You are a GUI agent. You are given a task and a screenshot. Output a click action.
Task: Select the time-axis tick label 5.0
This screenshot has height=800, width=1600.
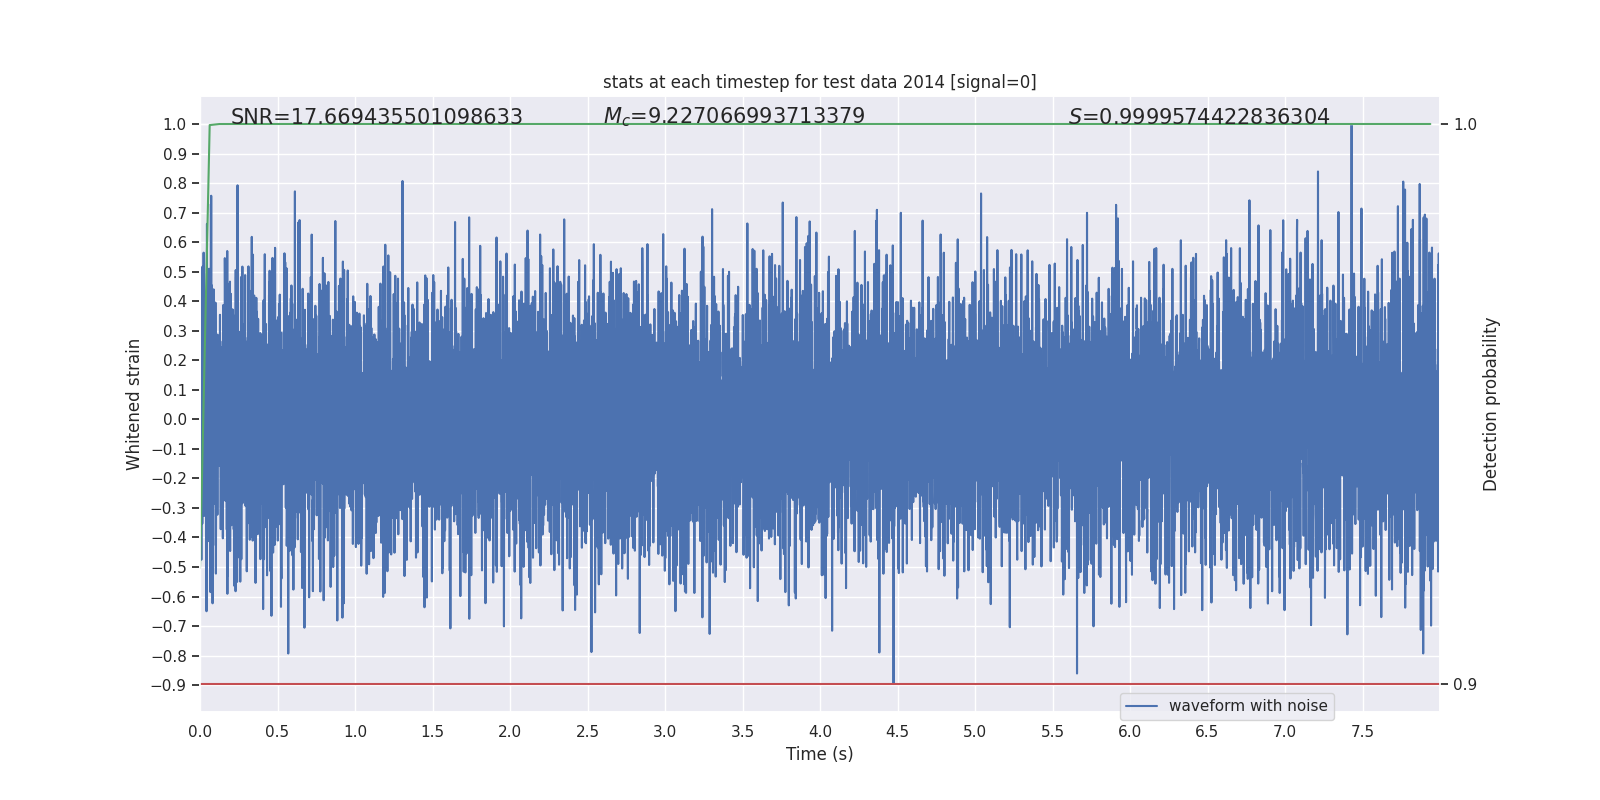tap(975, 731)
